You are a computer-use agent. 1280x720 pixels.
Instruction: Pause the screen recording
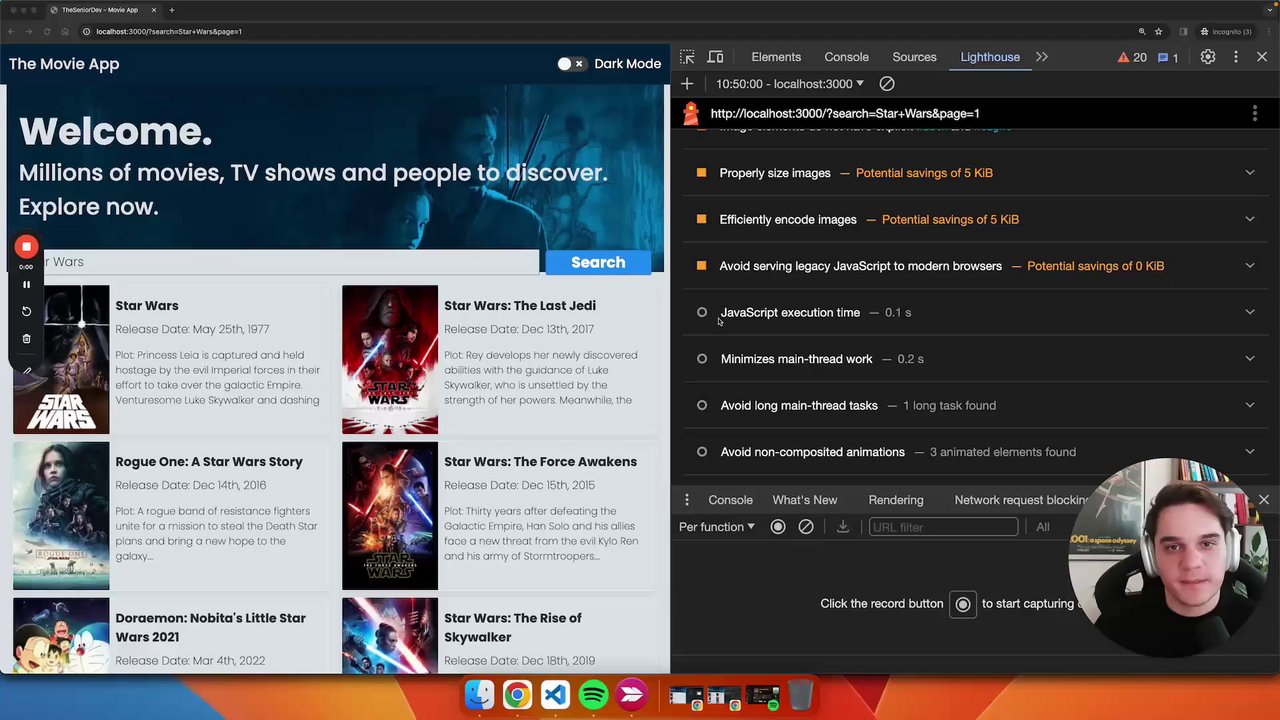click(26, 284)
